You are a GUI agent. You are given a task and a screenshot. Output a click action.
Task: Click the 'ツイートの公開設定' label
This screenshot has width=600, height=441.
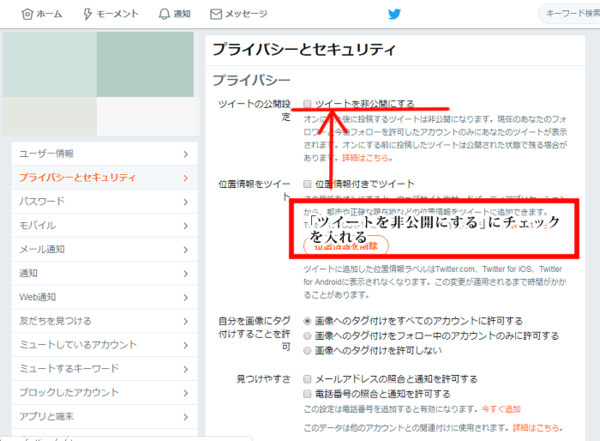coord(254,110)
